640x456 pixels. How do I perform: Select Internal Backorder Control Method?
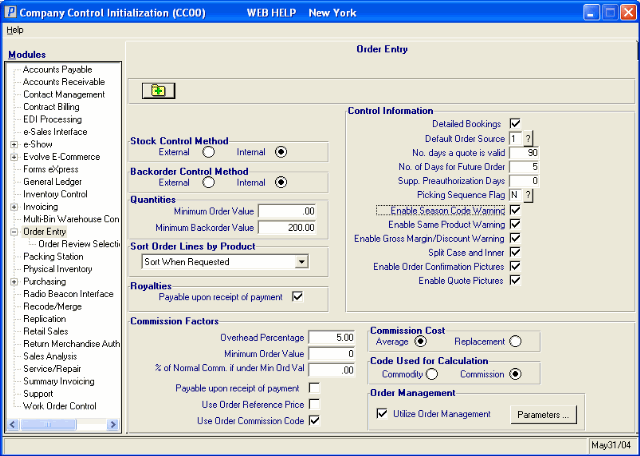pos(281,182)
